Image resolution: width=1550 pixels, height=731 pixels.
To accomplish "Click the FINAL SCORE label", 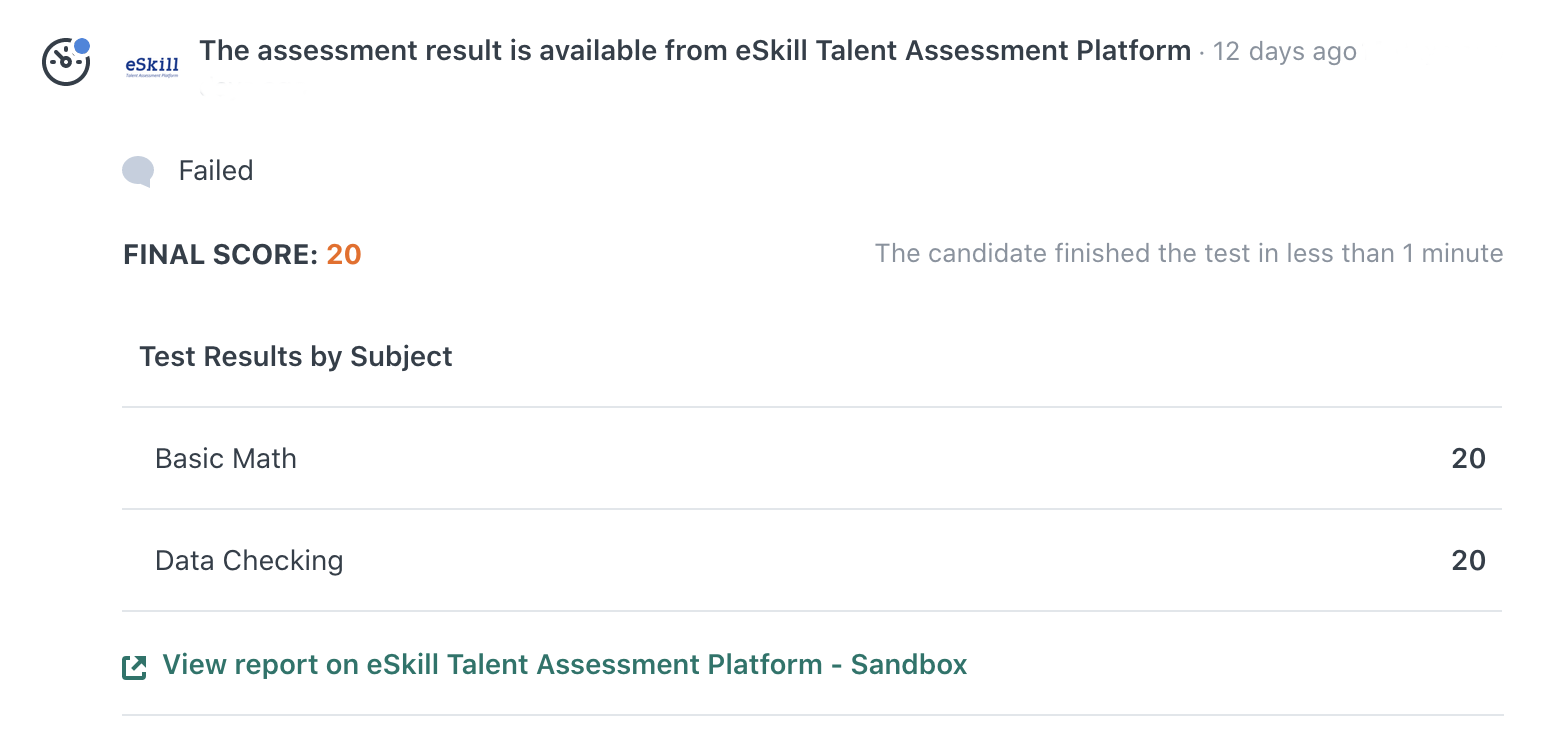I will [220, 255].
